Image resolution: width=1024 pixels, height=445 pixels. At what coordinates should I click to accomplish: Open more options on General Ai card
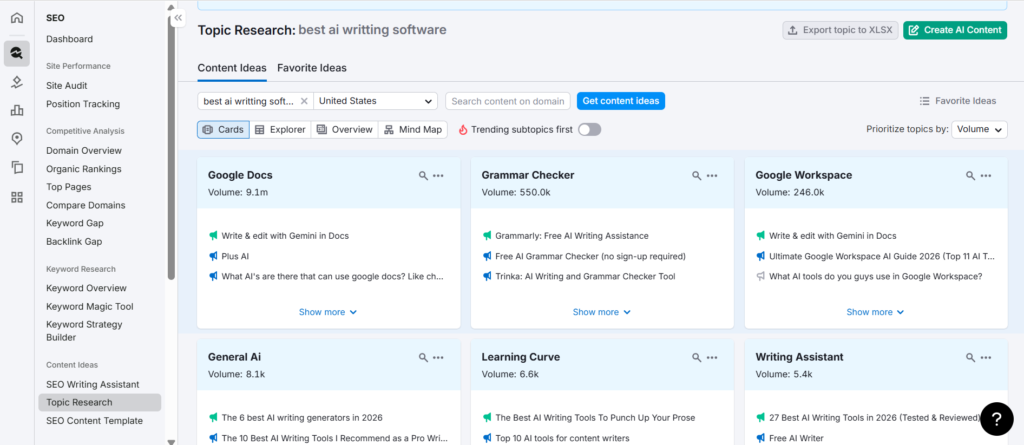coord(438,357)
